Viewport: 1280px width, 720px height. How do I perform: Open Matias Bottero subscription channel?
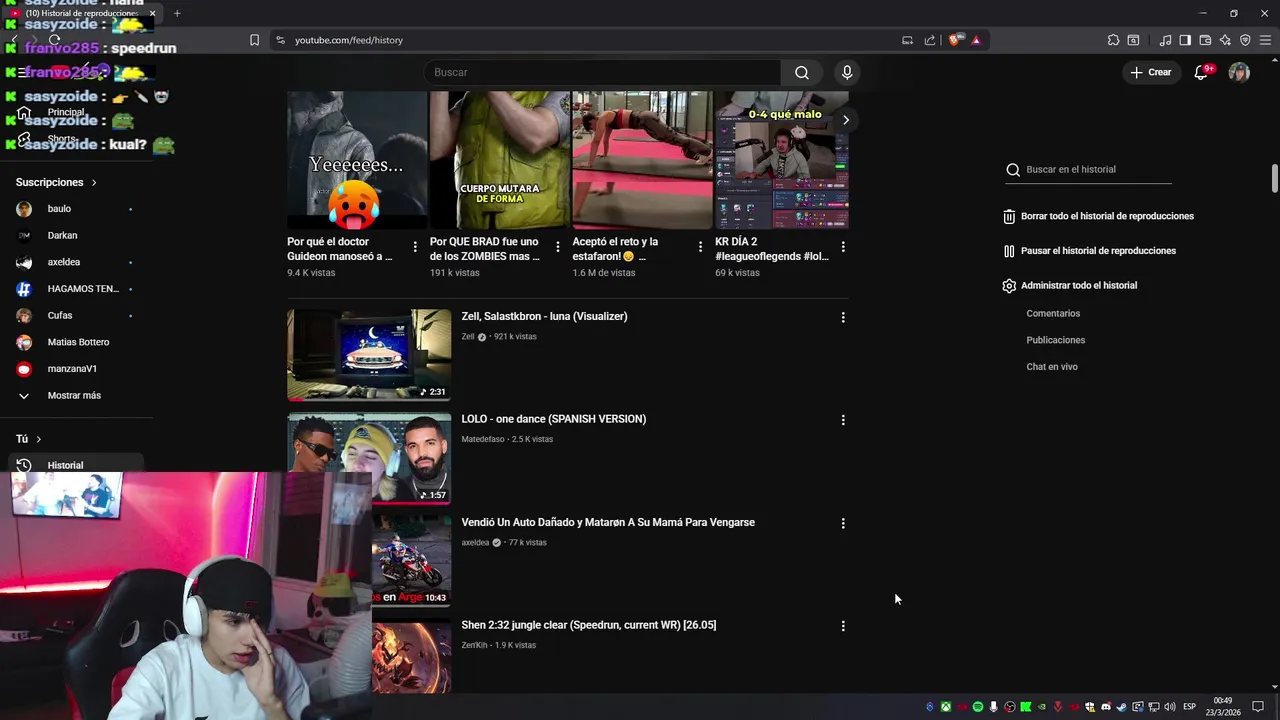coord(76,342)
